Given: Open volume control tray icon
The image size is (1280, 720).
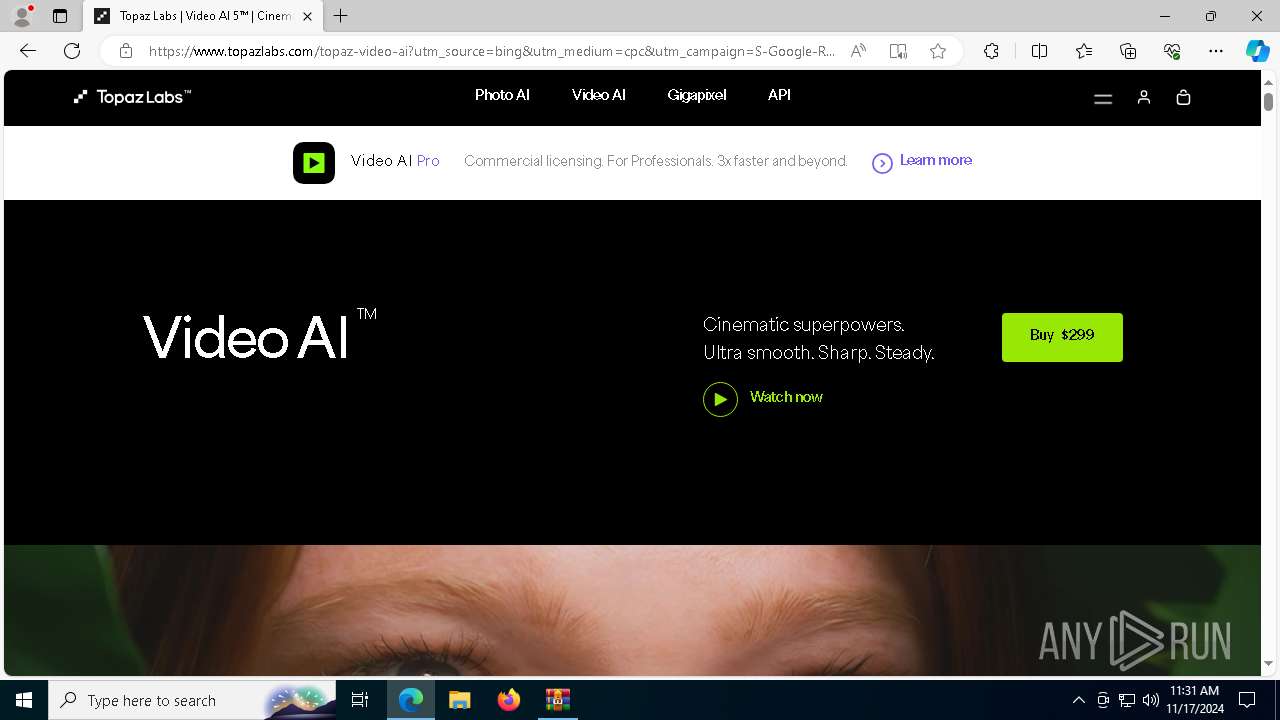Looking at the screenshot, I should pyautogui.click(x=1150, y=700).
